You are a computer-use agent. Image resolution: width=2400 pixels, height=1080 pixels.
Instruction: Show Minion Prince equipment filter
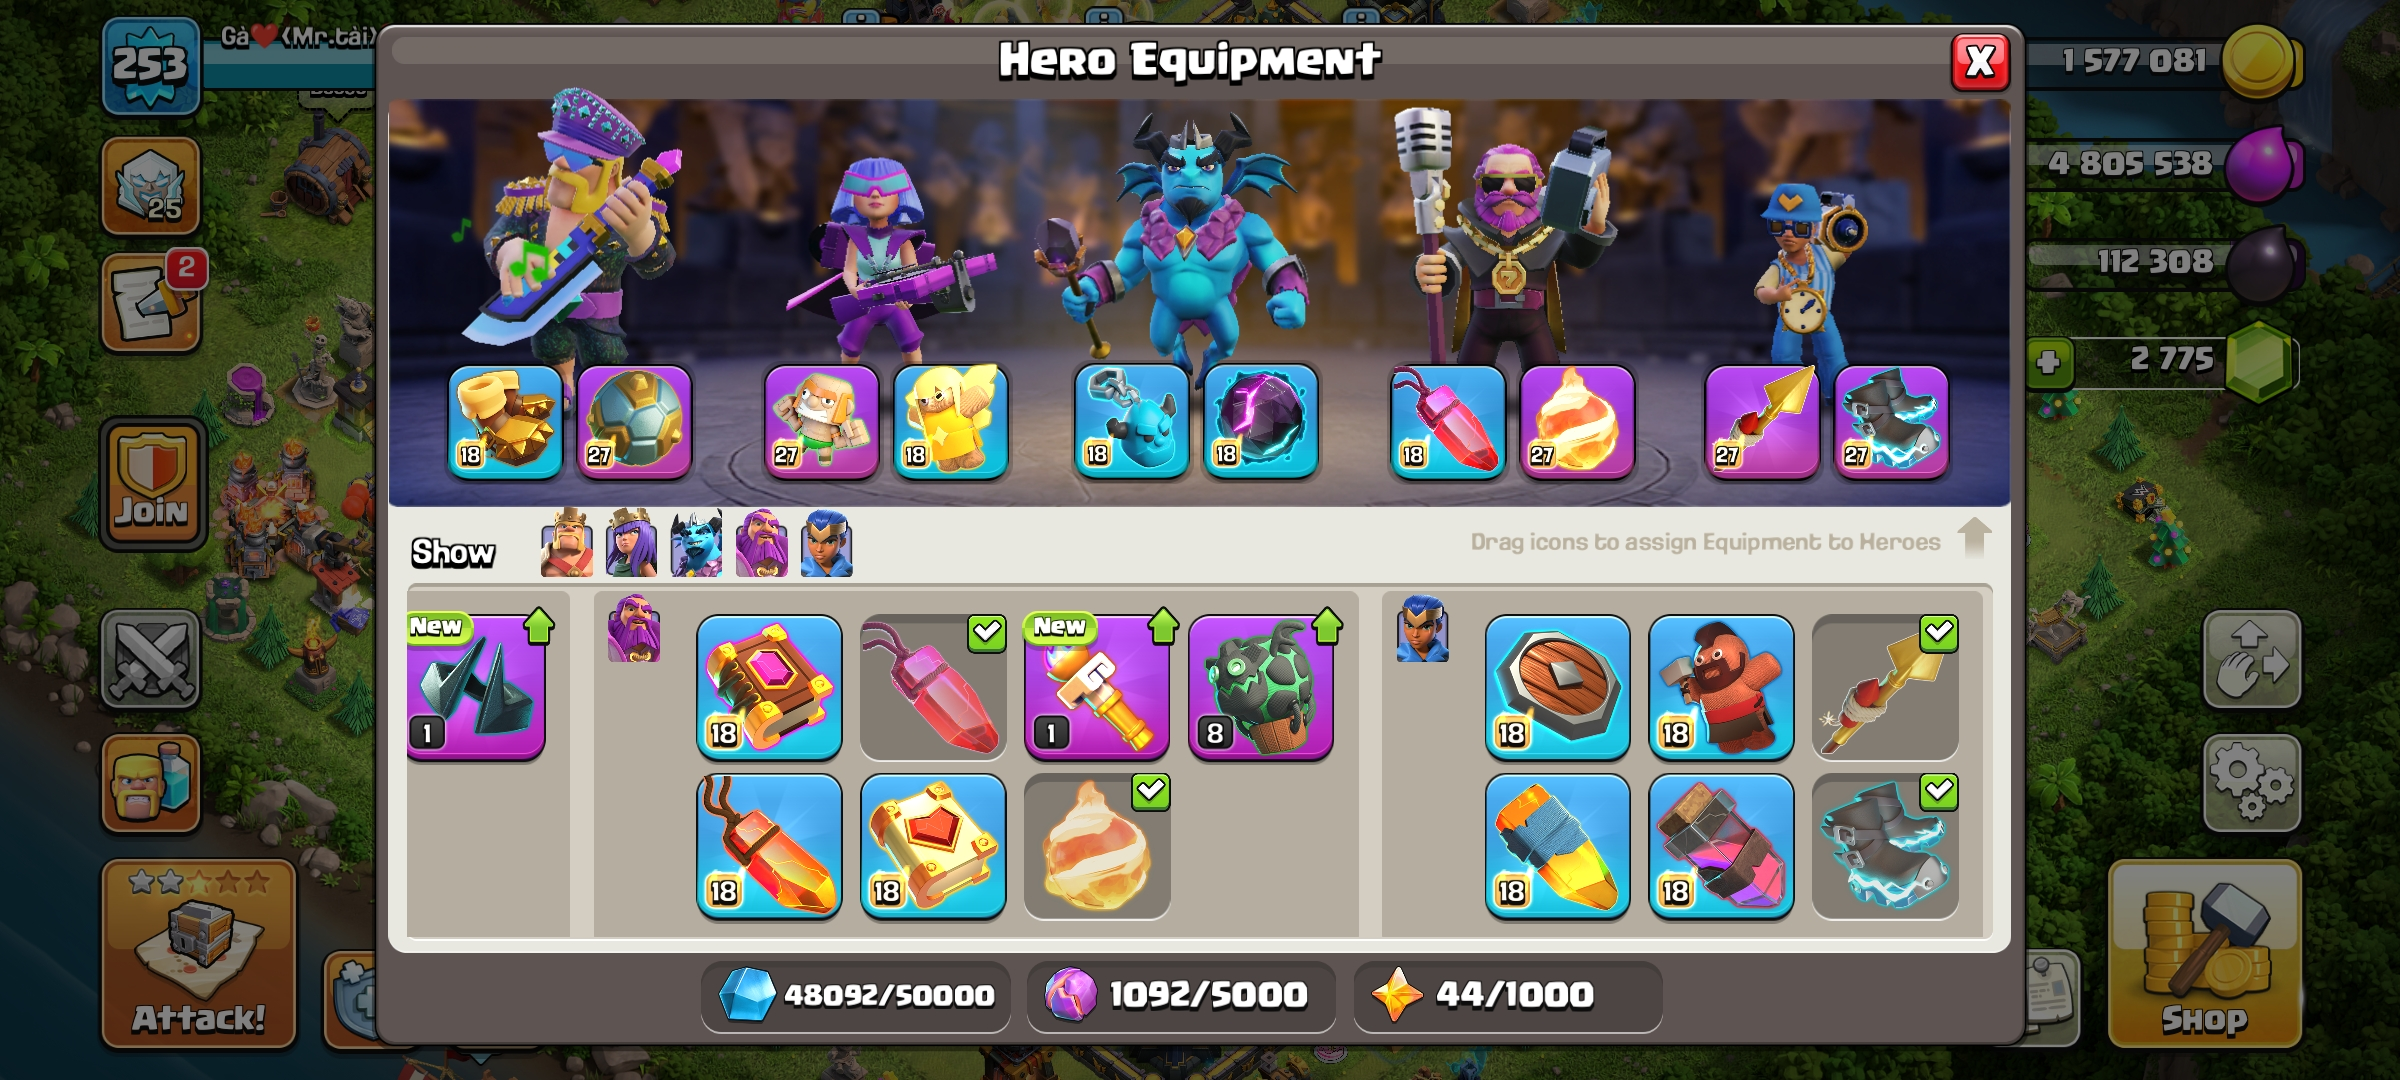click(x=696, y=543)
